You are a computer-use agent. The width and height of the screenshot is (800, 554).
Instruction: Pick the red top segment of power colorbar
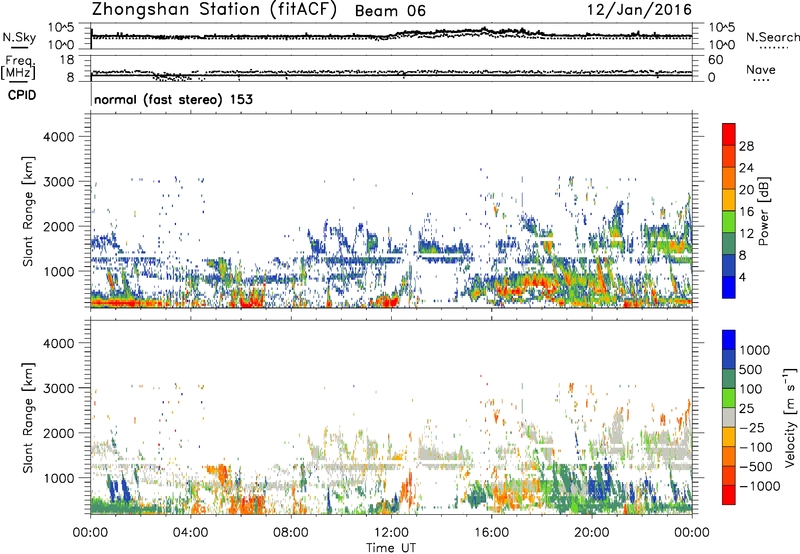(x=729, y=135)
